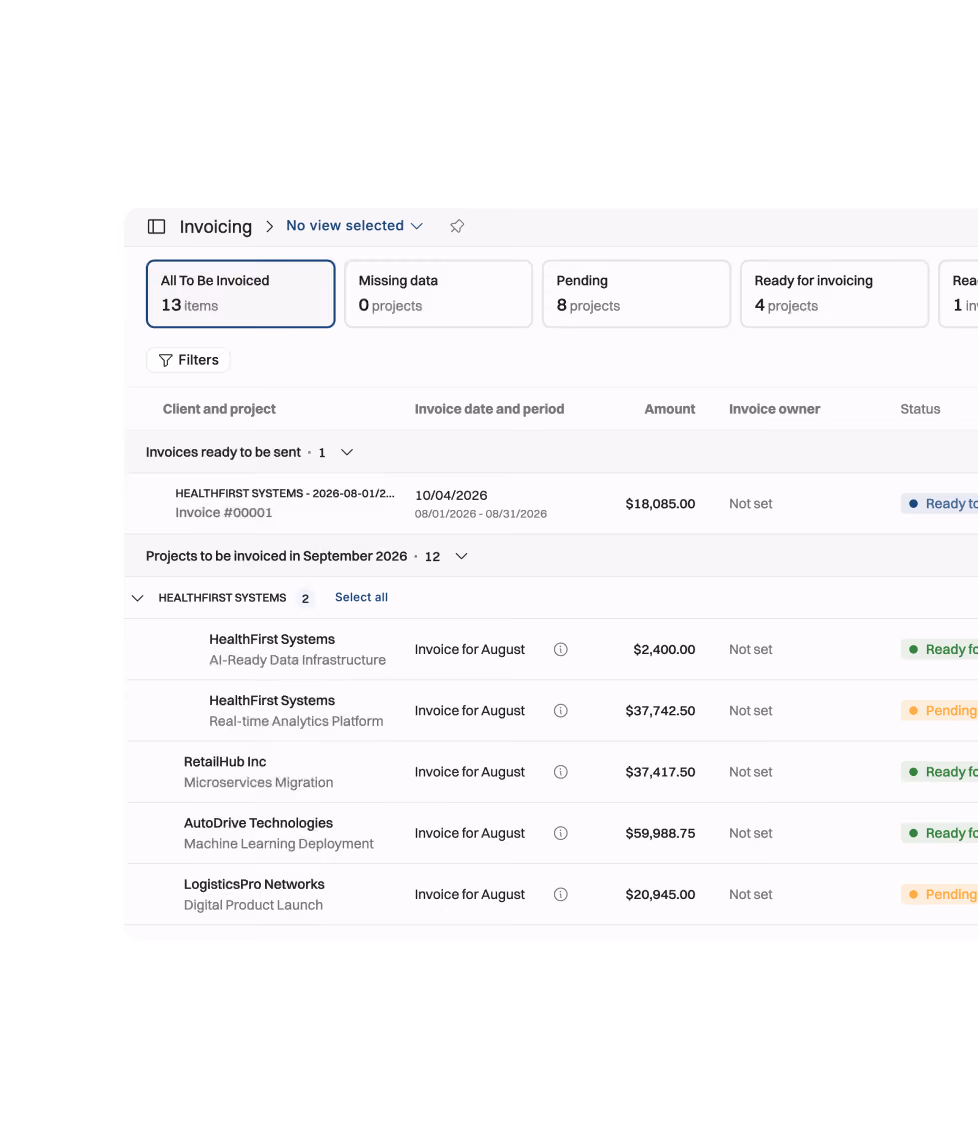Open the Filters funnel button
The height and width of the screenshot is (1146, 978).
click(x=189, y=360)
